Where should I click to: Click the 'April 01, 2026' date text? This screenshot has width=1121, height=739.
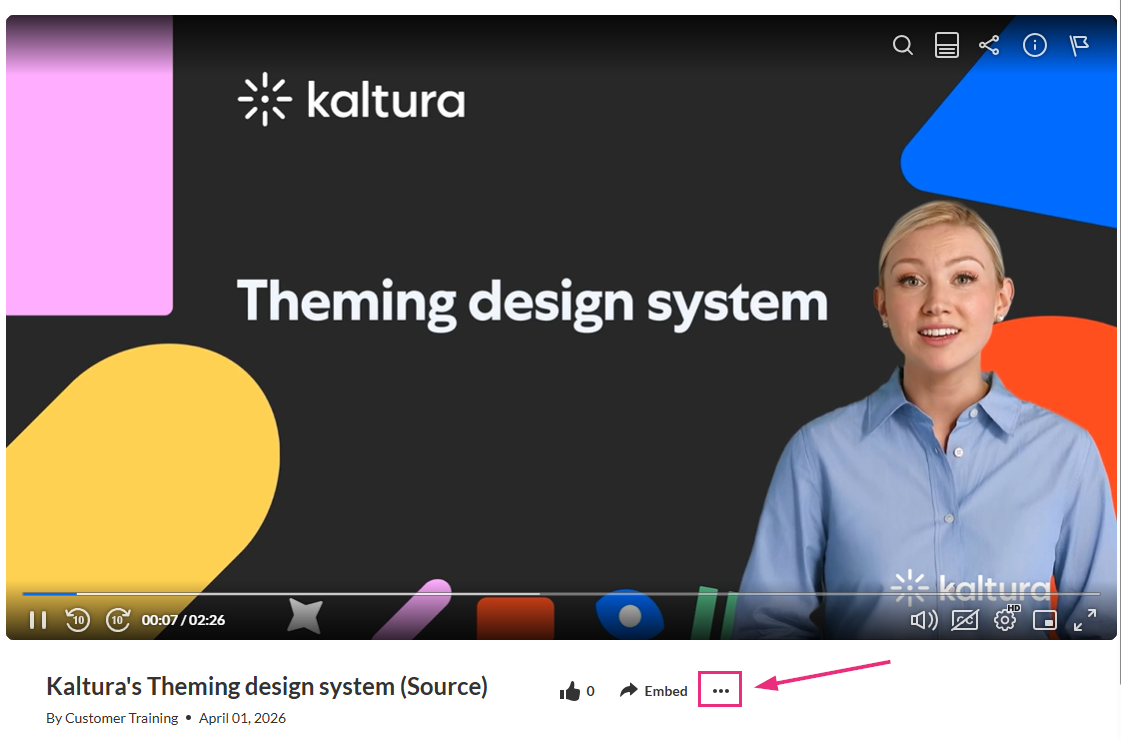(242, 718)
